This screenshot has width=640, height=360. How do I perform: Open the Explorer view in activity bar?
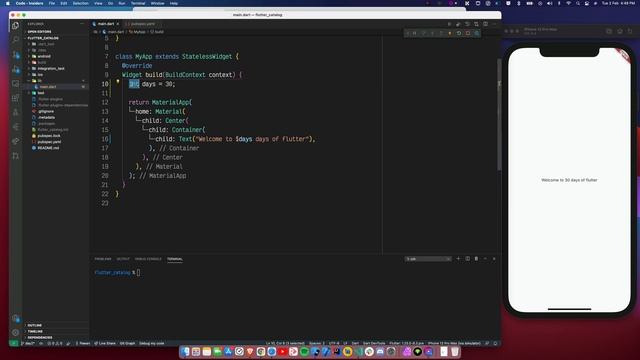point(16,26)
